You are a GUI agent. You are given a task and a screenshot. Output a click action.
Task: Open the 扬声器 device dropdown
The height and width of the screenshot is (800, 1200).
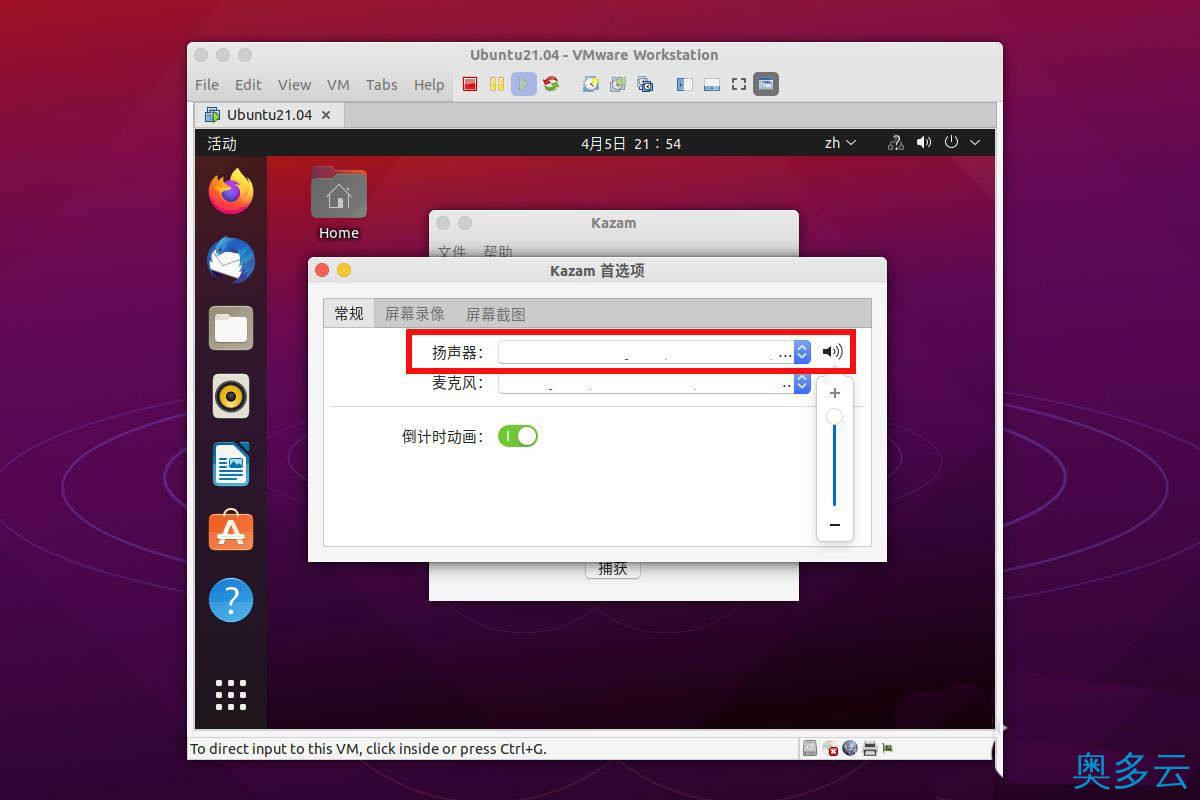pos(800,351)
